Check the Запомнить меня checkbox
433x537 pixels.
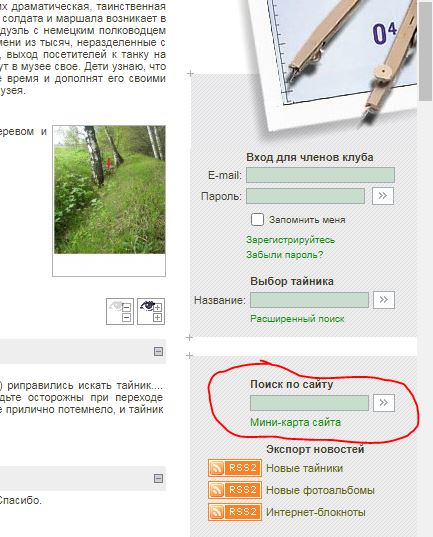pyautogui.click(x=257, y=220)
